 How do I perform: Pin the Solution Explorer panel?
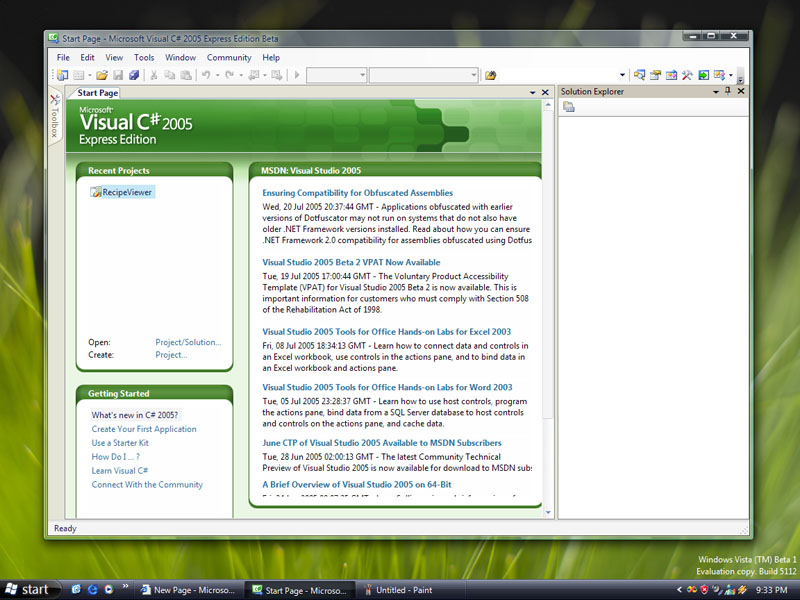coord(728,91)
